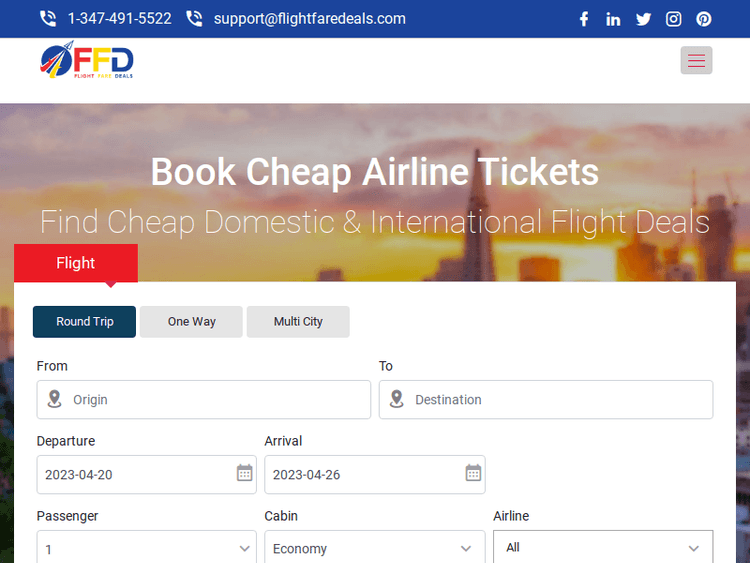Click the Origin input field
The height and width of the screenshot is (563, 750).
pos(204,400)
